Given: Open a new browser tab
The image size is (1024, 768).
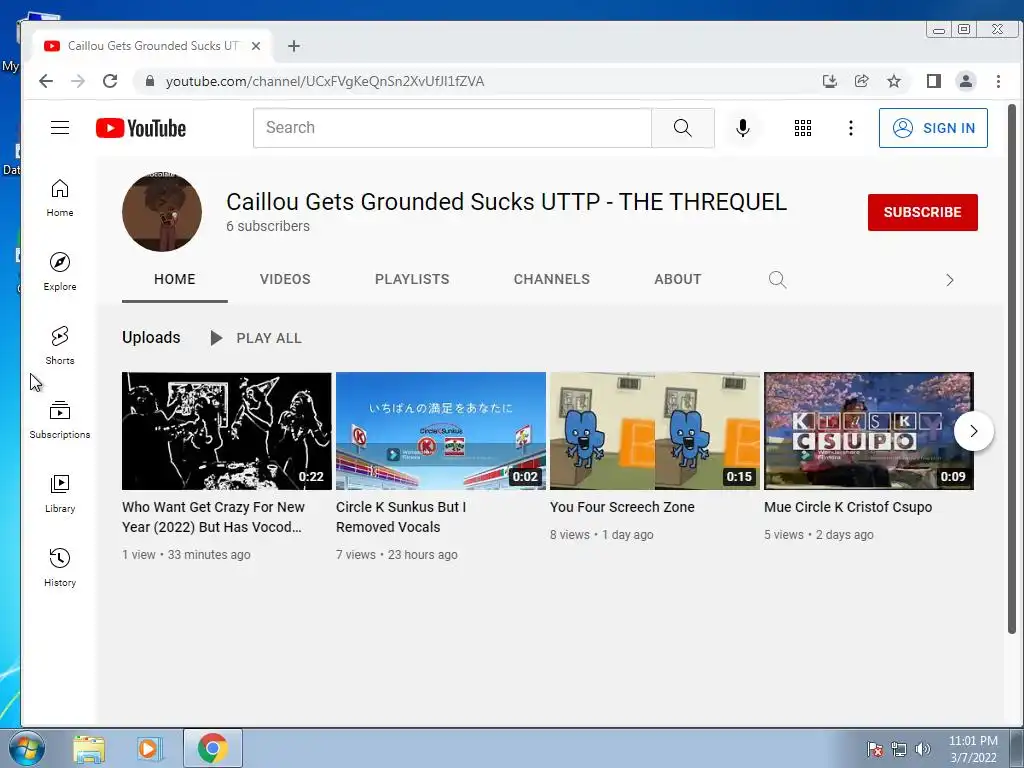Looking at the screenshot, I should coord(294,46).
